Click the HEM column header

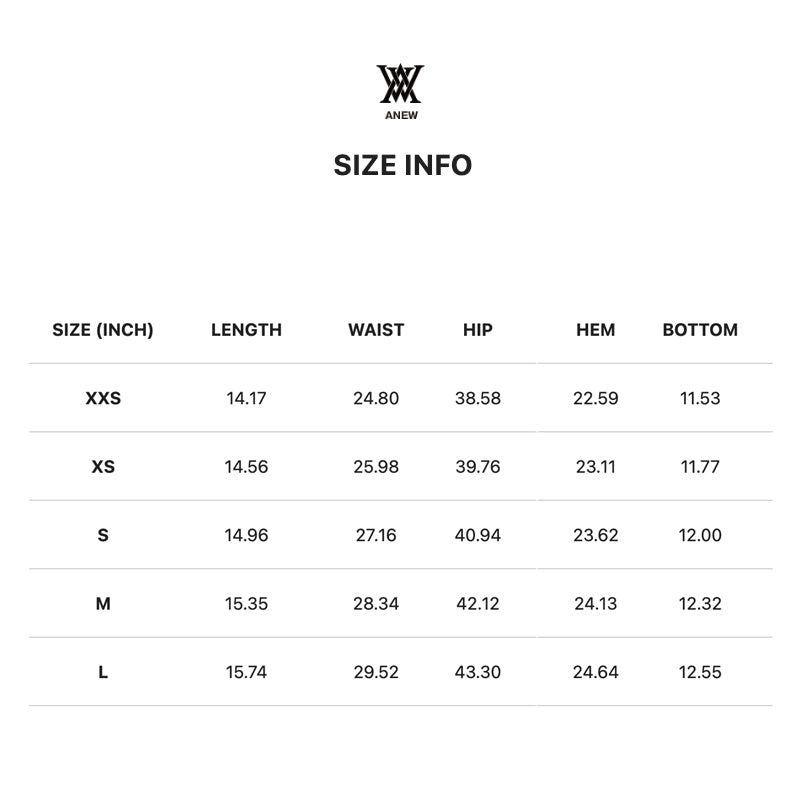point(596,330)
